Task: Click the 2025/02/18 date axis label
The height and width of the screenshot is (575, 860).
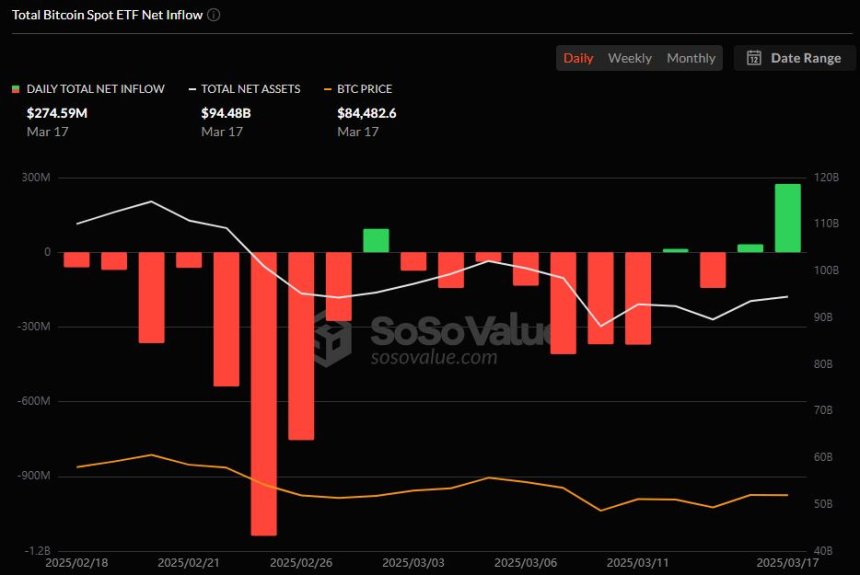Action: coord(77,563)
